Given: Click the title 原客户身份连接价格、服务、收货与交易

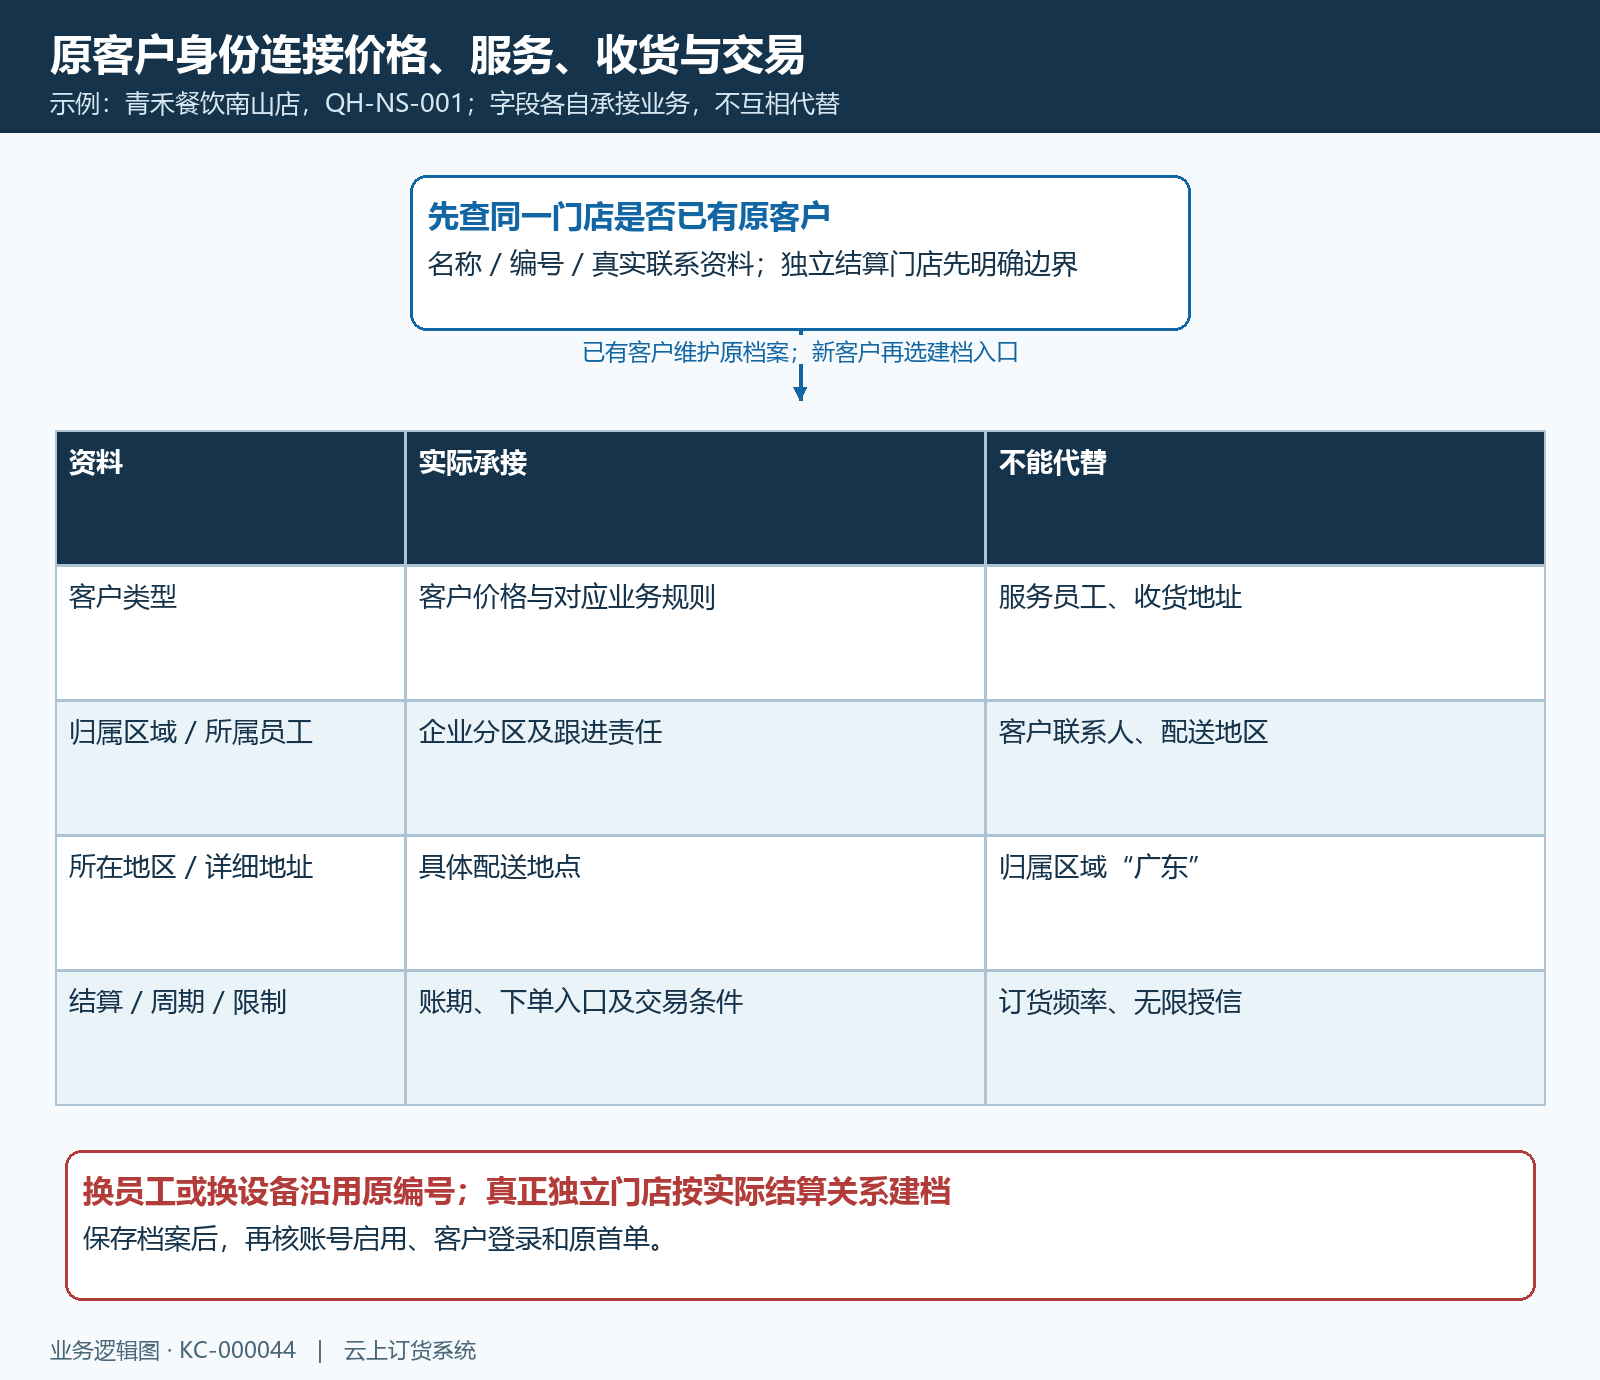Looking at the screenshot, I should [427, 55].
